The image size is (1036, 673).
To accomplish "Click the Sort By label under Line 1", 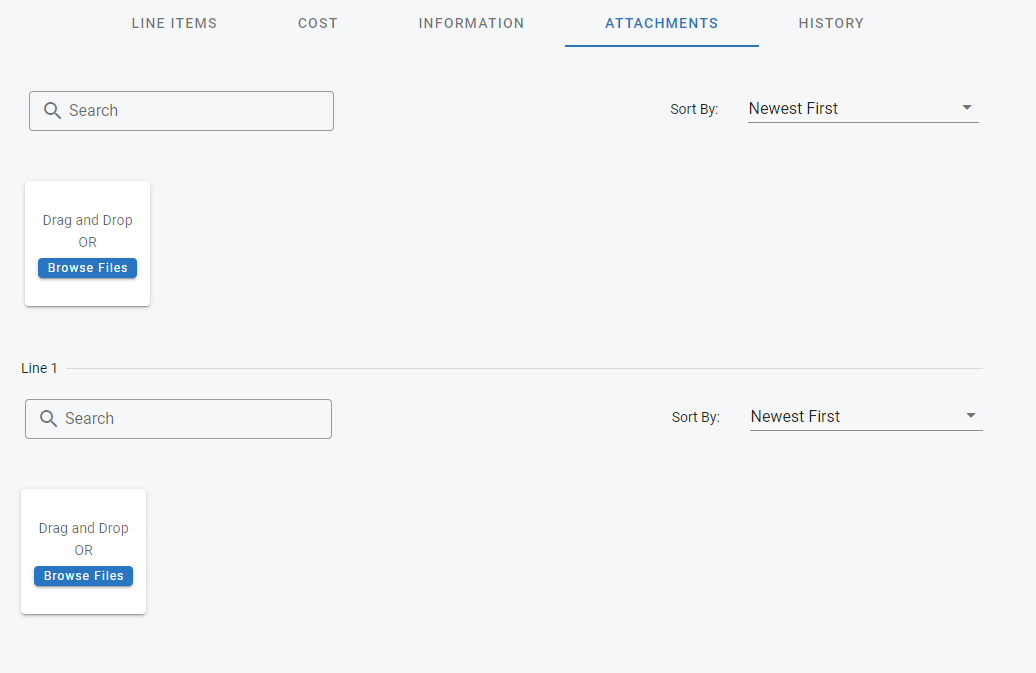I will coord(695,418).
